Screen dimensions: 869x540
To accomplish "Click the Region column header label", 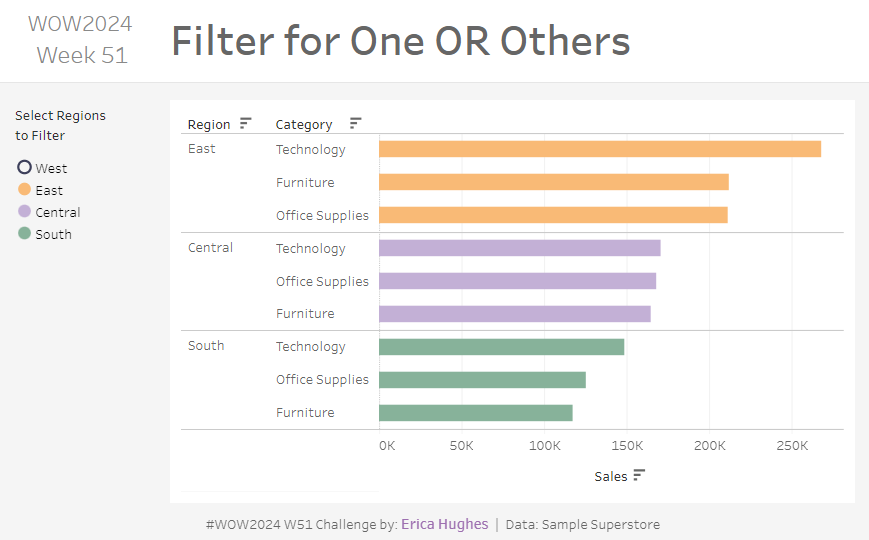I will (x=209, y=125).
